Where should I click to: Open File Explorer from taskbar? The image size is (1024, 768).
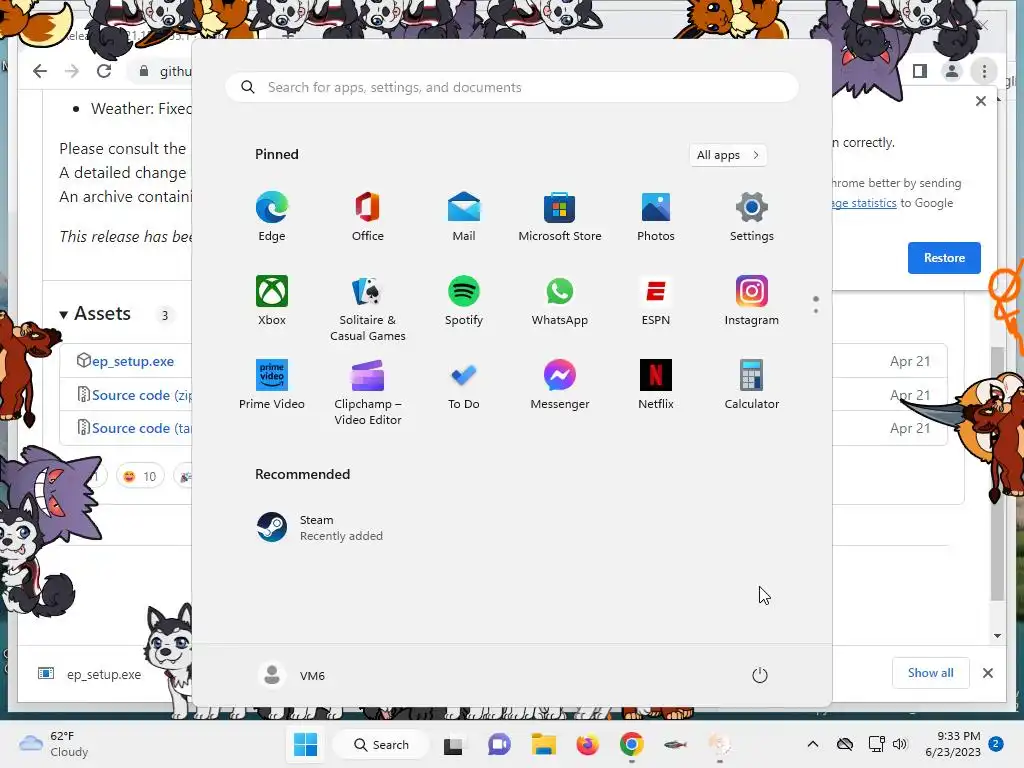pos(543,744)
